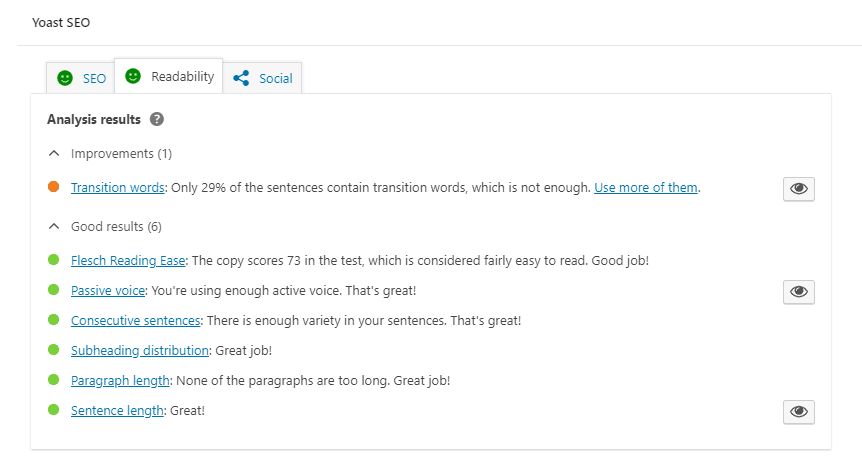862x459 pixels.
Task: Click the Consecutive sentences link
Action: pos(136,321)
